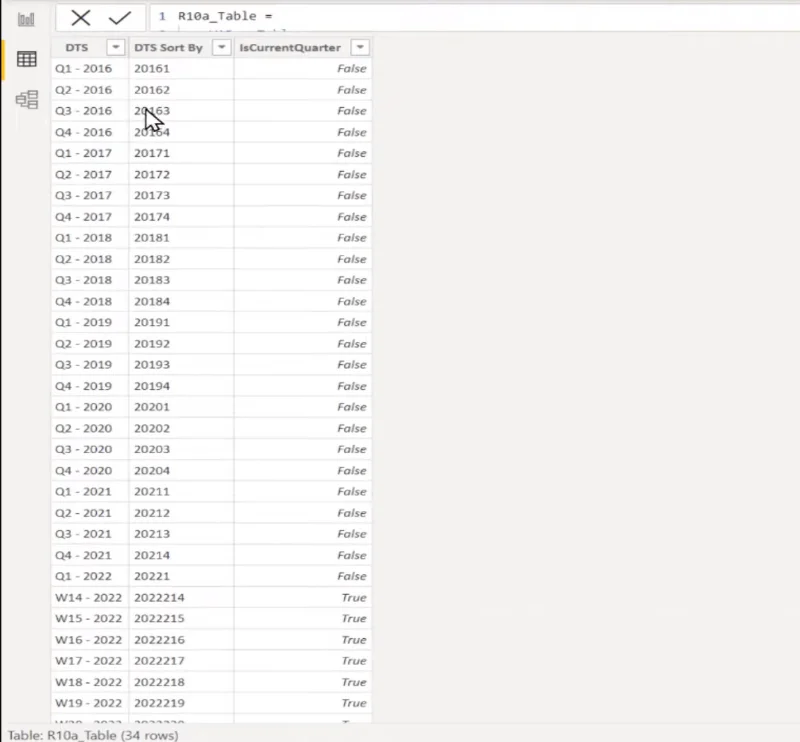Click the W15 - 2022 cell
This screenshot has width=800, height=742.
(x=90, y=619)
